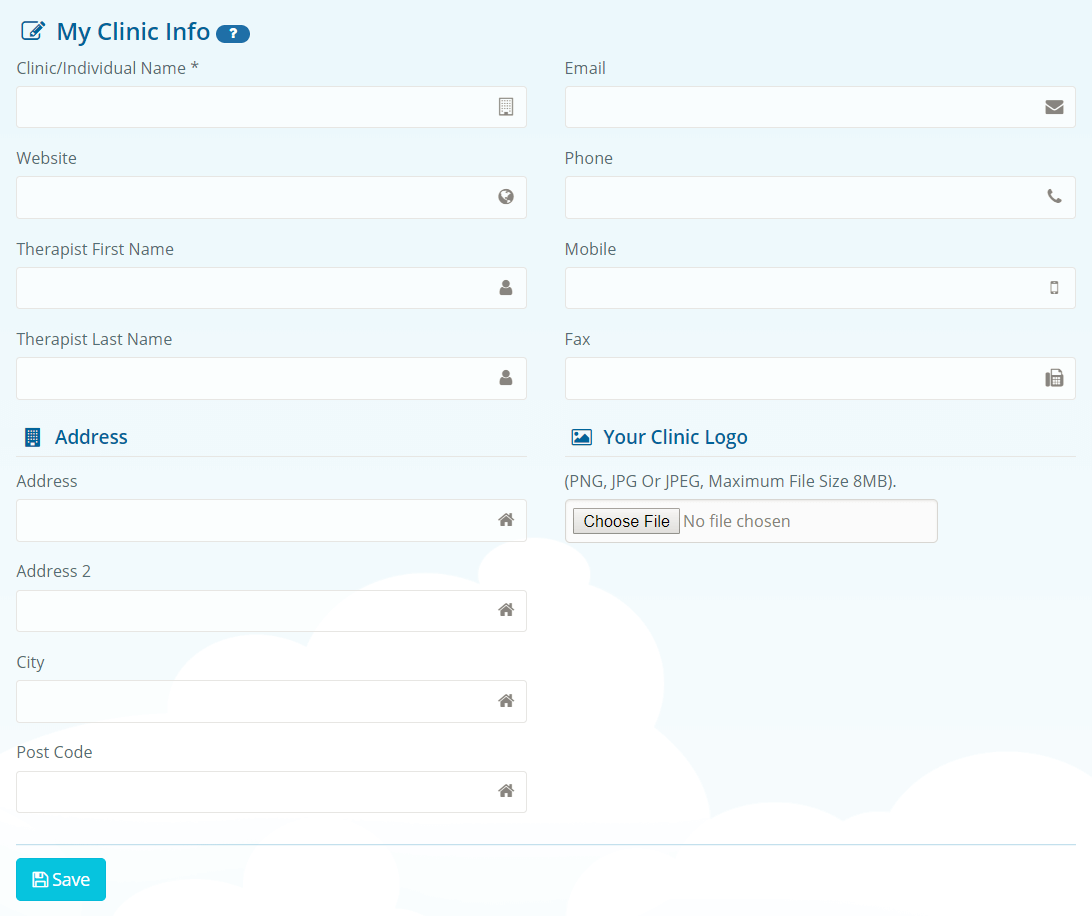Click the globe icon in the Website field
This screenshot has width=1092, height=916.
[506, 197]
